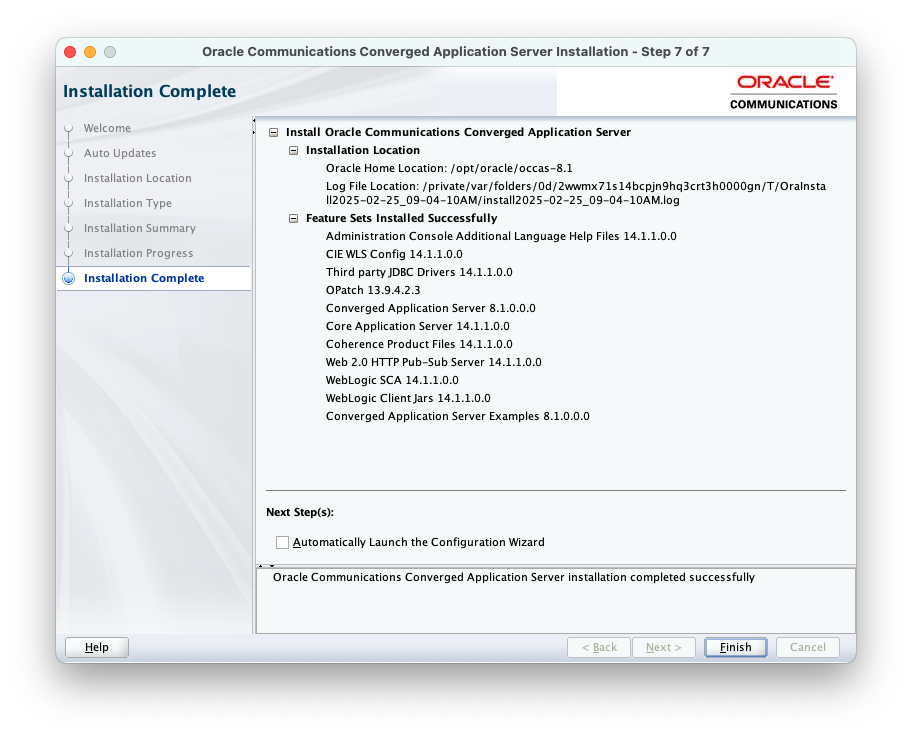Select Administration Console Additional Language Help Files row
The width and height of the screenshot is (912, 737).
(501, 236)
